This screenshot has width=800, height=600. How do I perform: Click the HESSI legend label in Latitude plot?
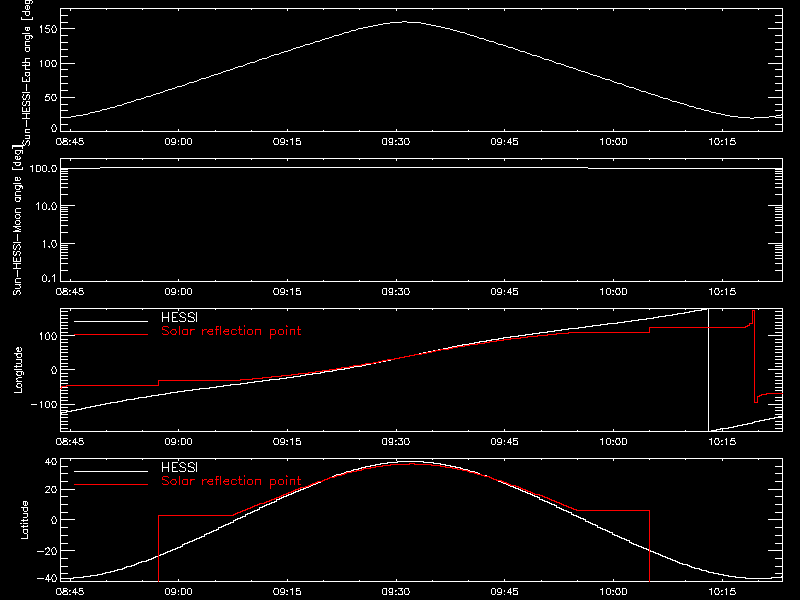[x=179, y=467]
